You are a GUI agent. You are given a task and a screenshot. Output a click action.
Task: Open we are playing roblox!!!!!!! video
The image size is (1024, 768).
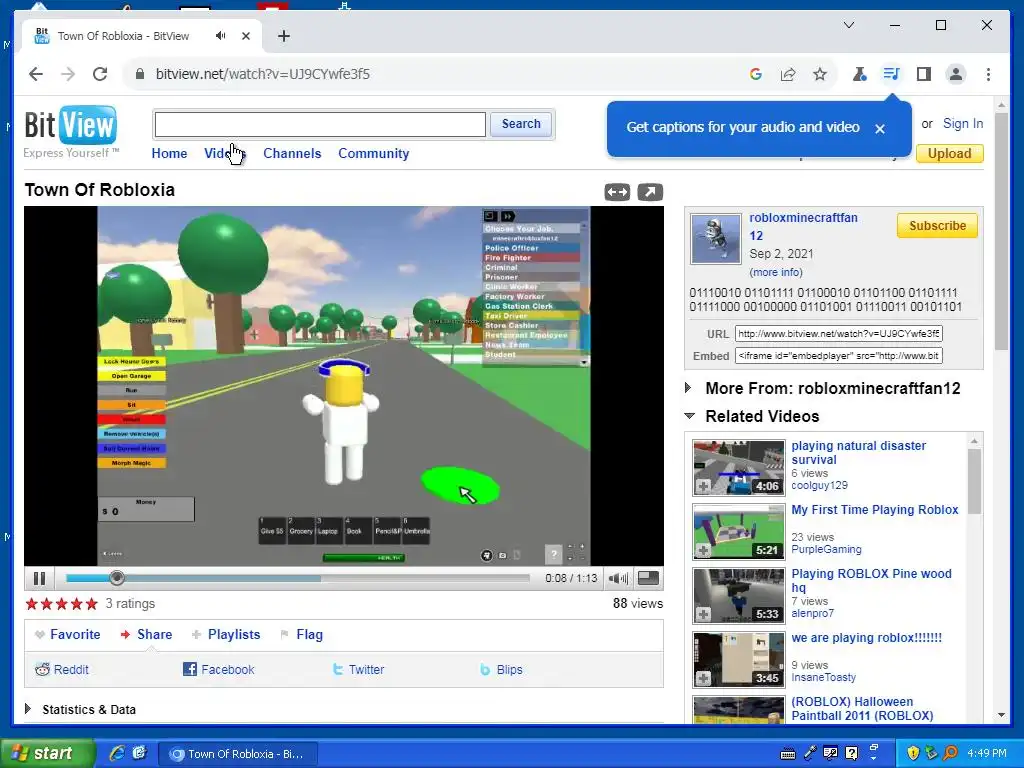[867, 637]
